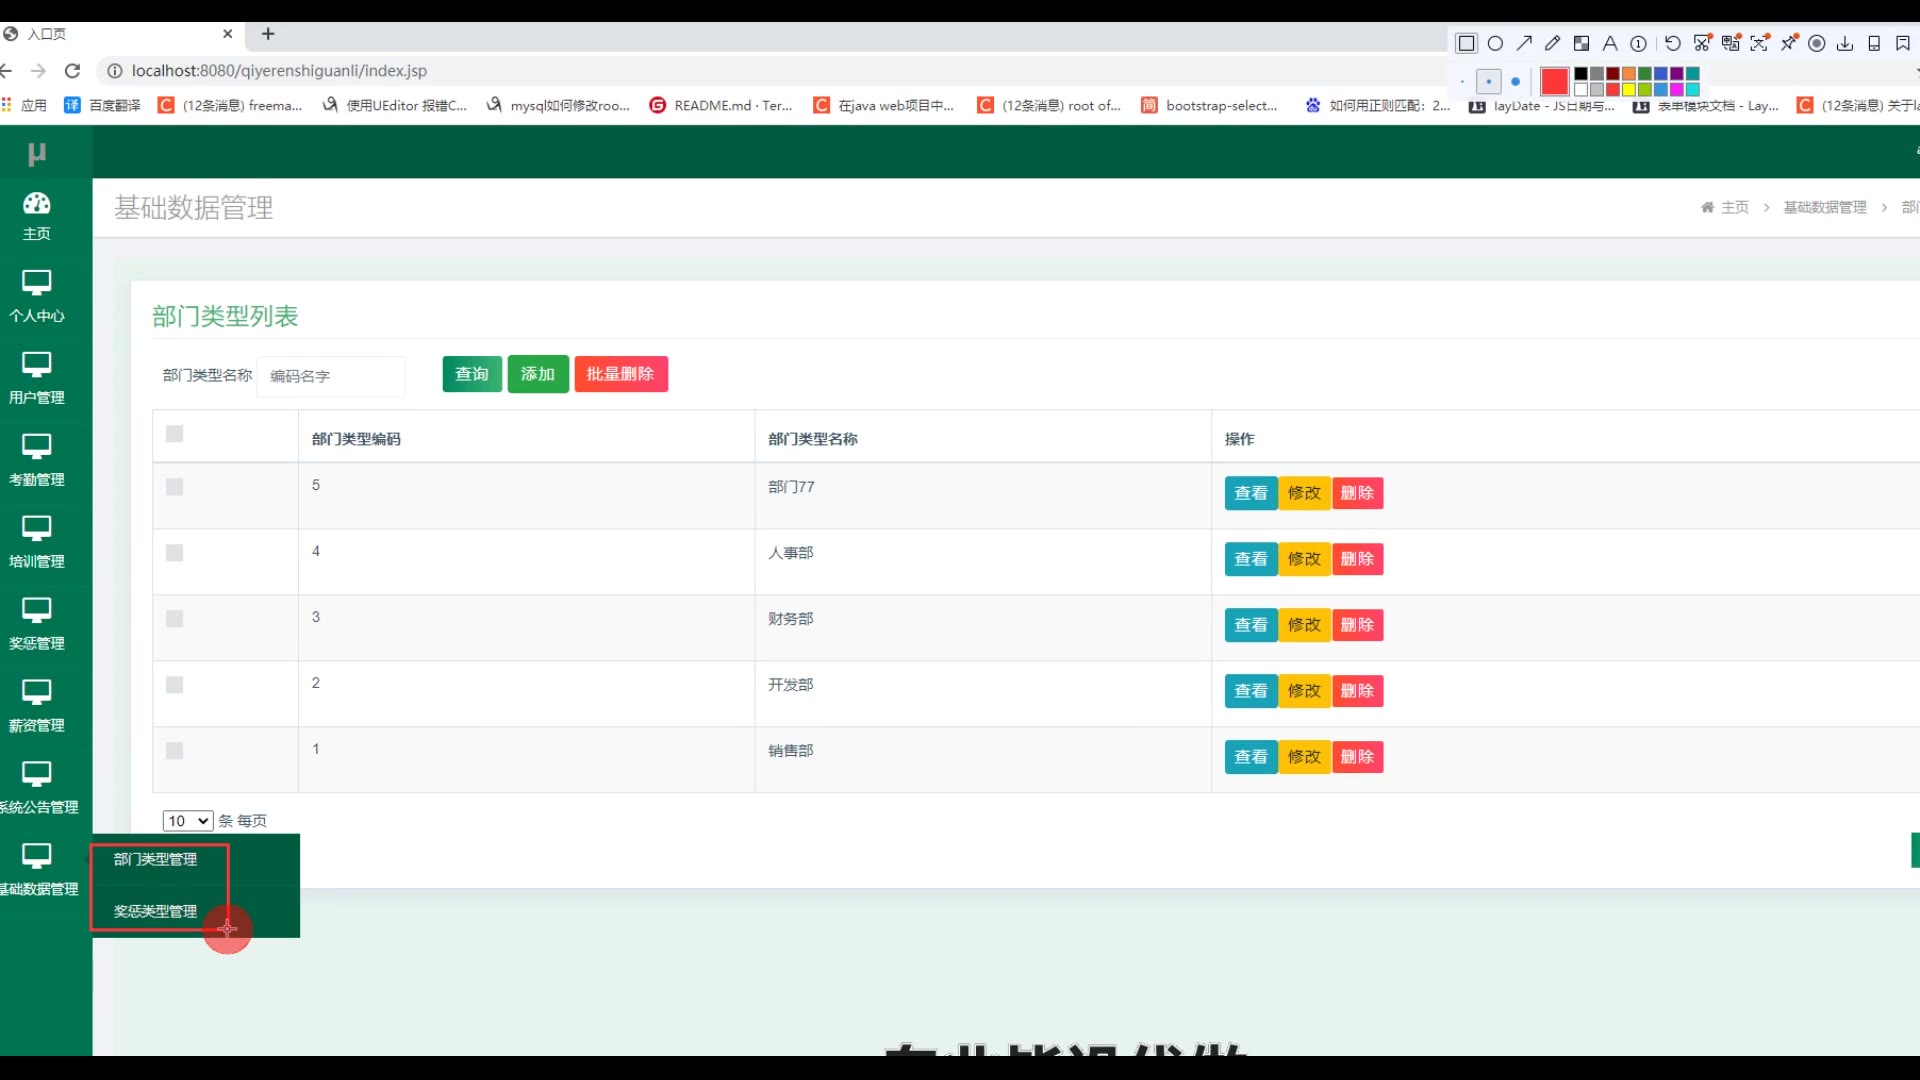Select the arrow drawing tool
Image resolution: width=1920 pixels, height=1080 pixels.
point(1524,43)
